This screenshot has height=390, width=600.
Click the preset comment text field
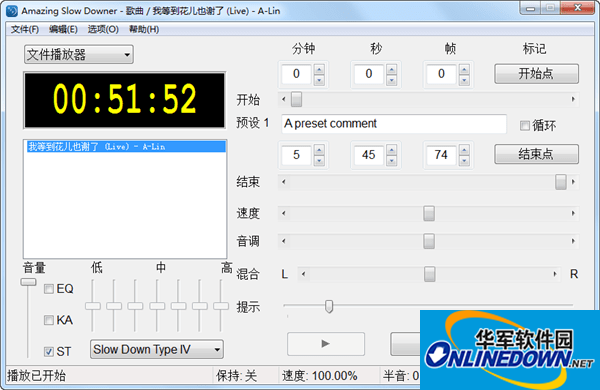(394, 124)
